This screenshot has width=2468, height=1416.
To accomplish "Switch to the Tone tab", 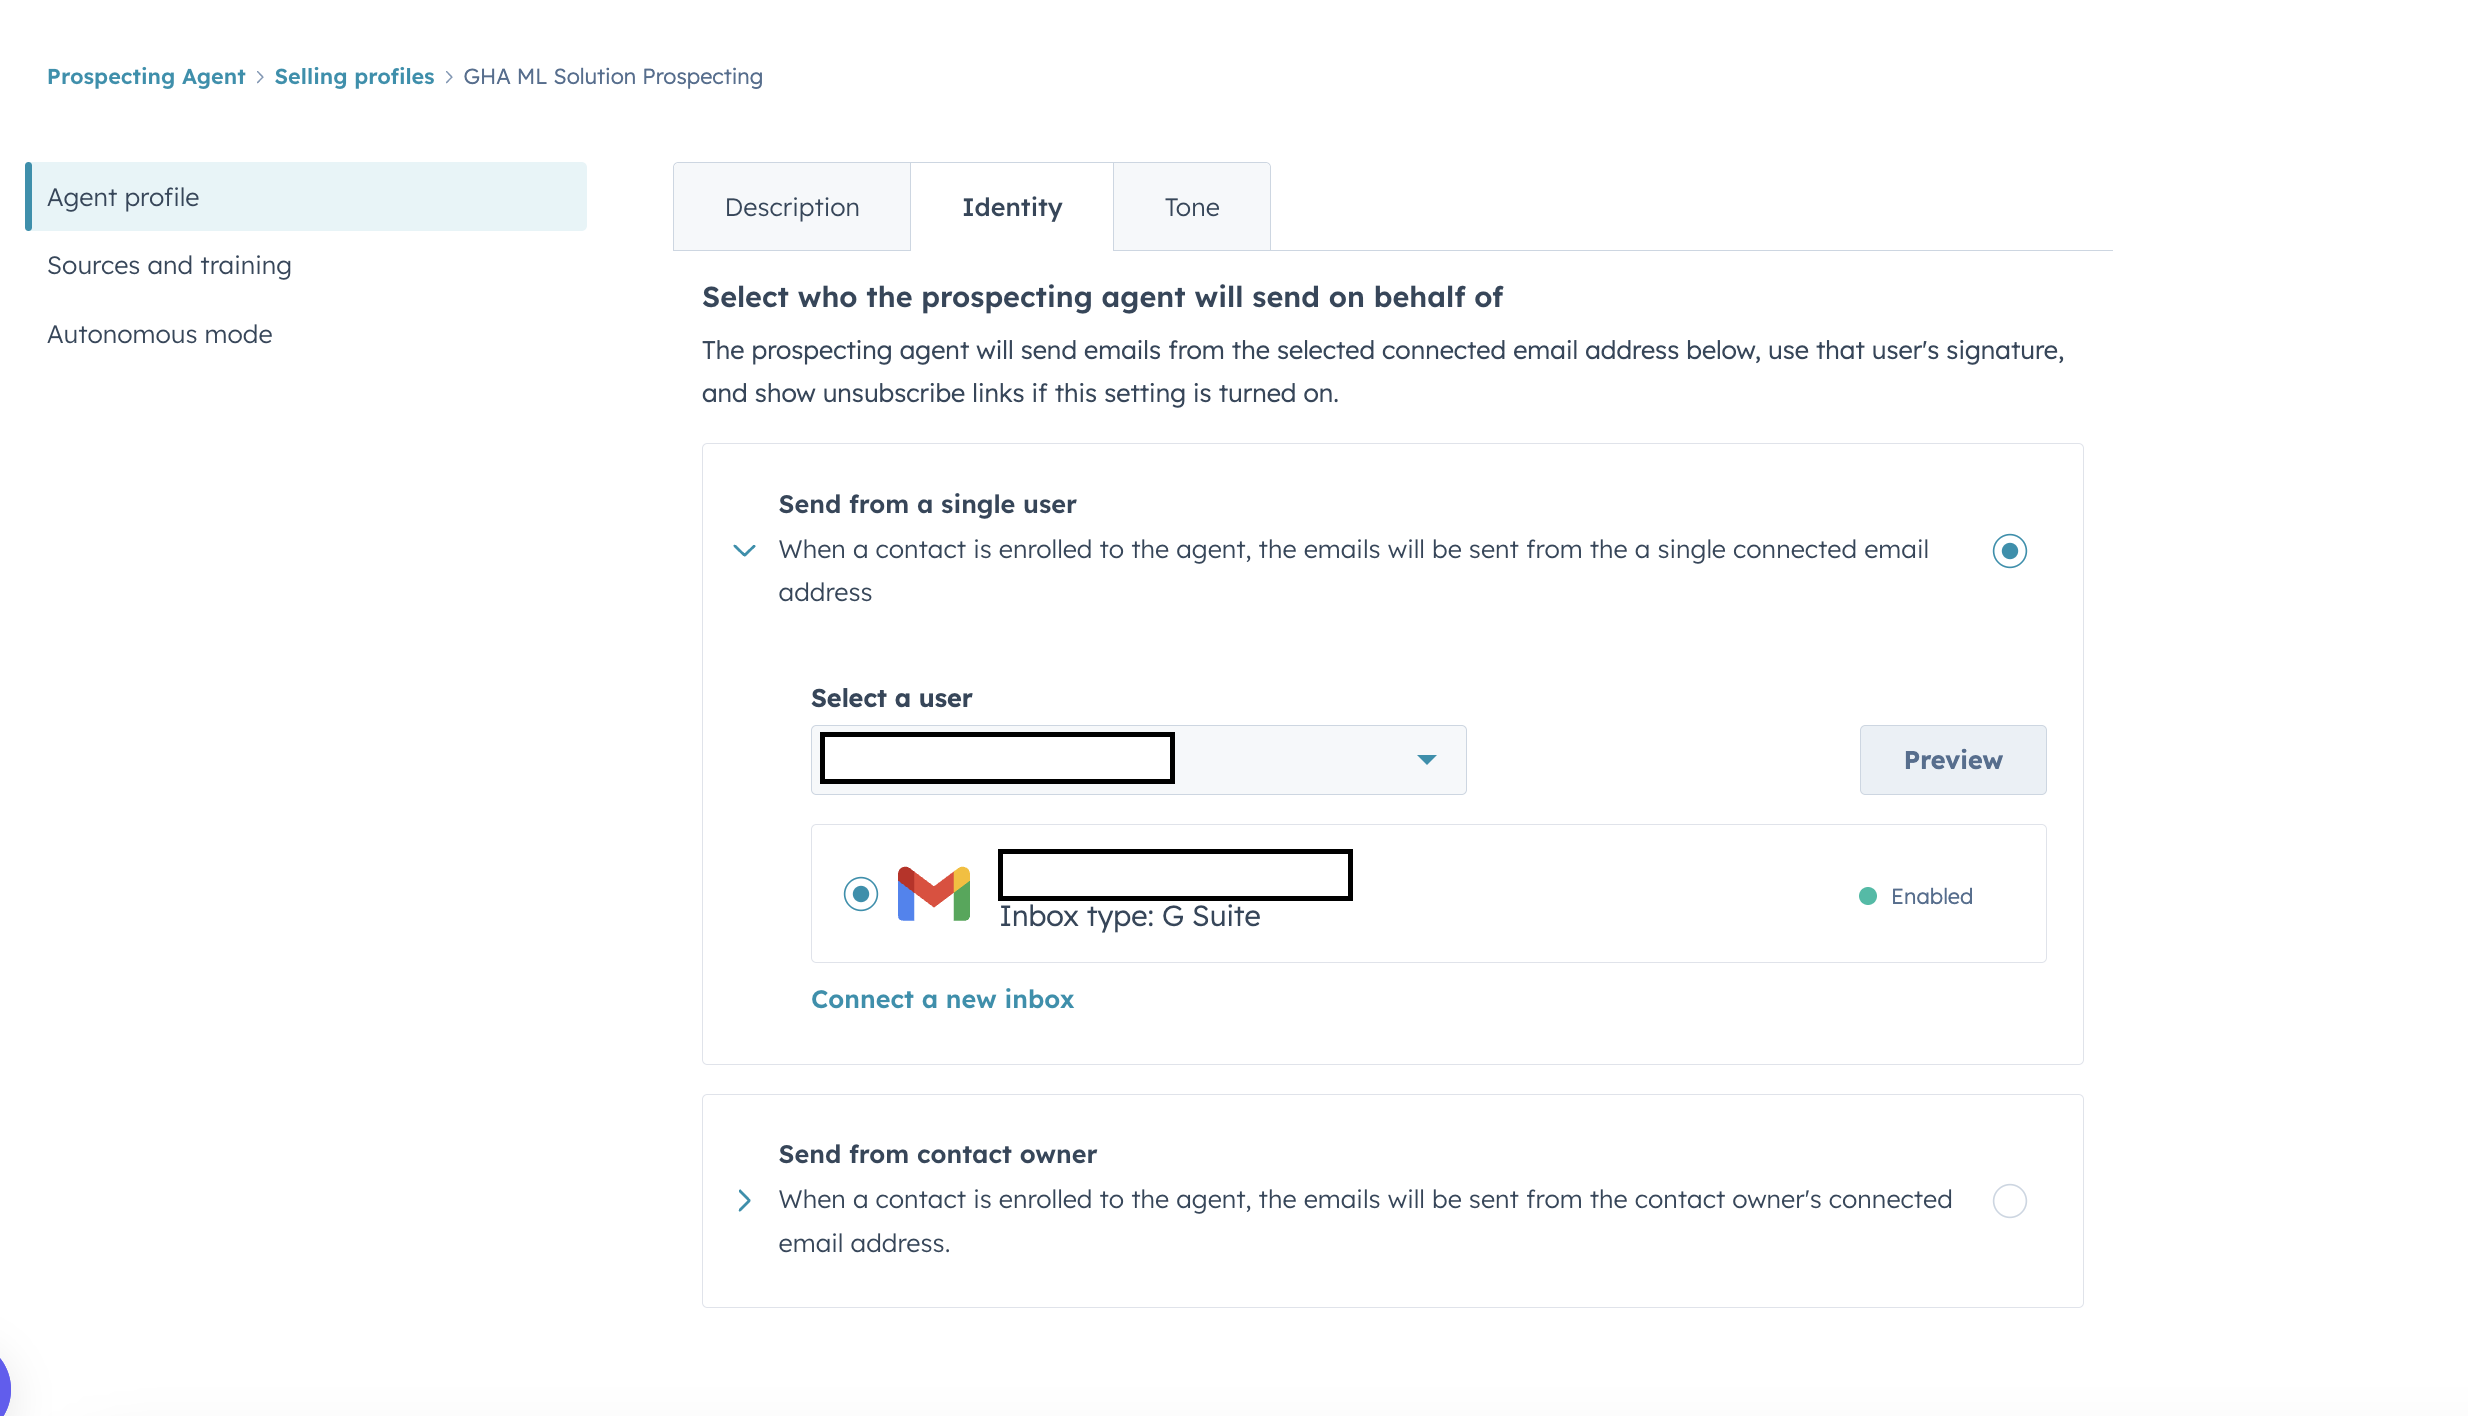I will click(1191, 207).
